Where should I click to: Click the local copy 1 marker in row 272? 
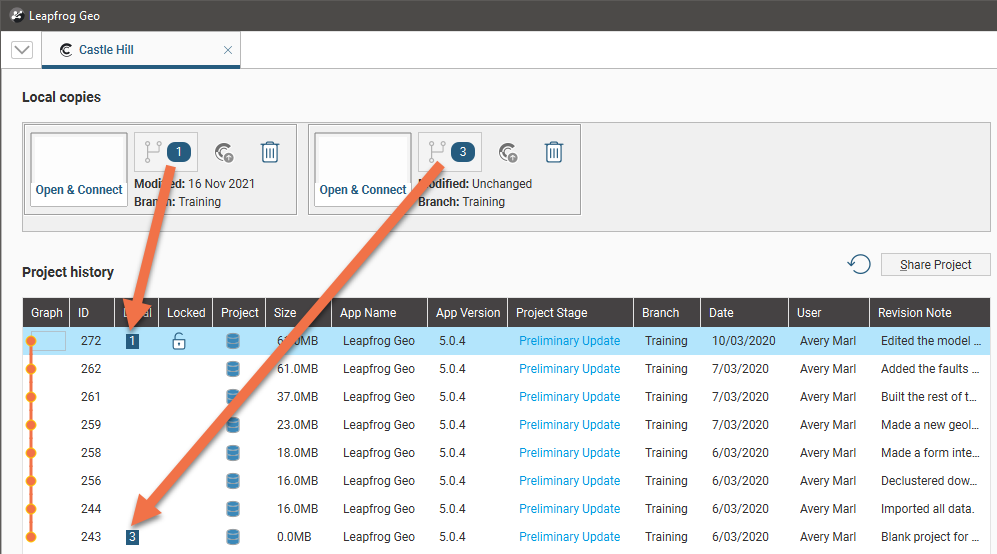tap(132, 341)
